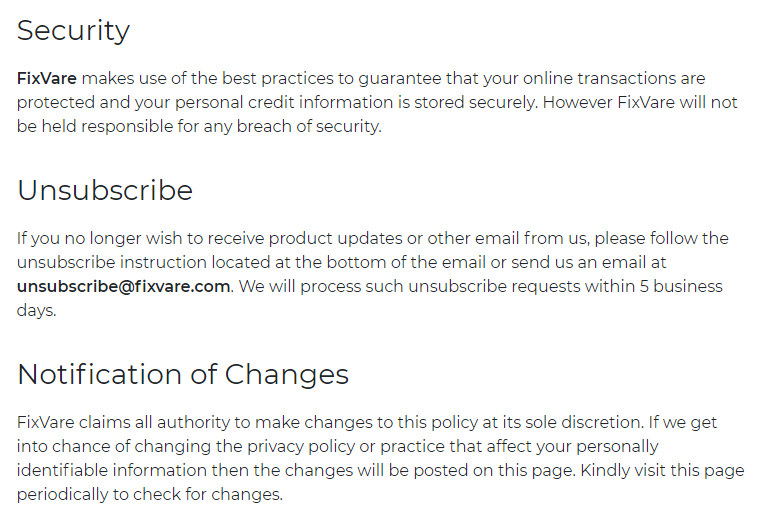Click the bold FixVare brand name

(47, 78)
